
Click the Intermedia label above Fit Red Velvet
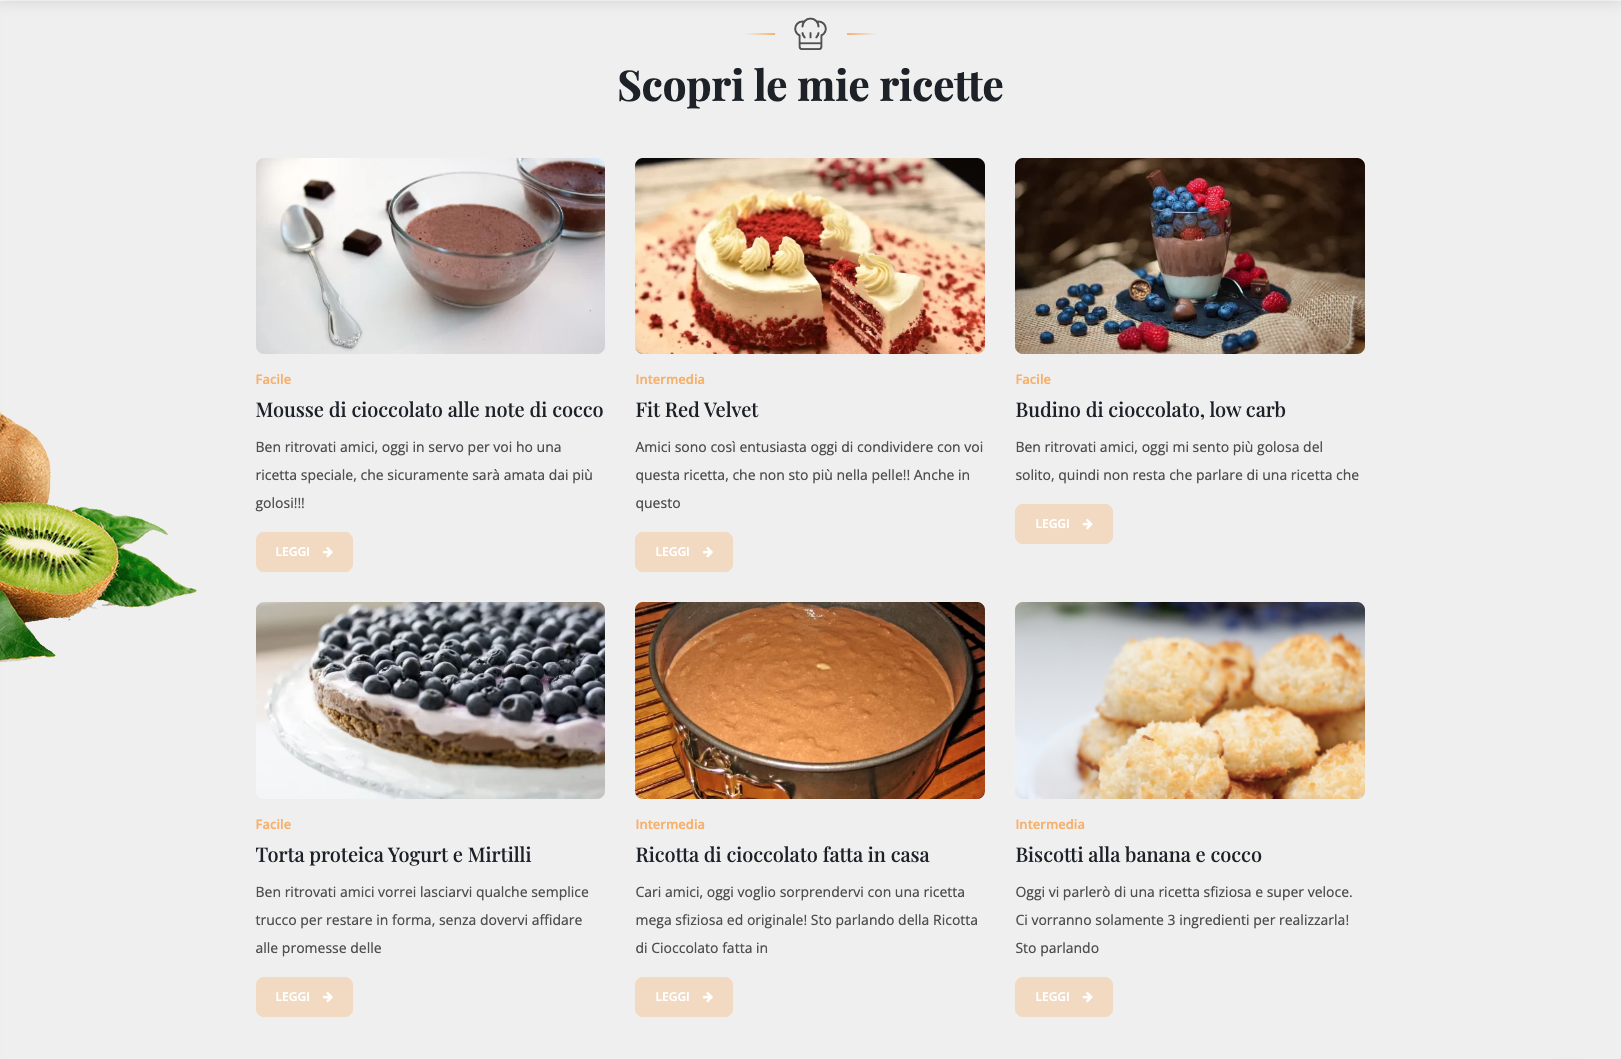coord(670,379)
